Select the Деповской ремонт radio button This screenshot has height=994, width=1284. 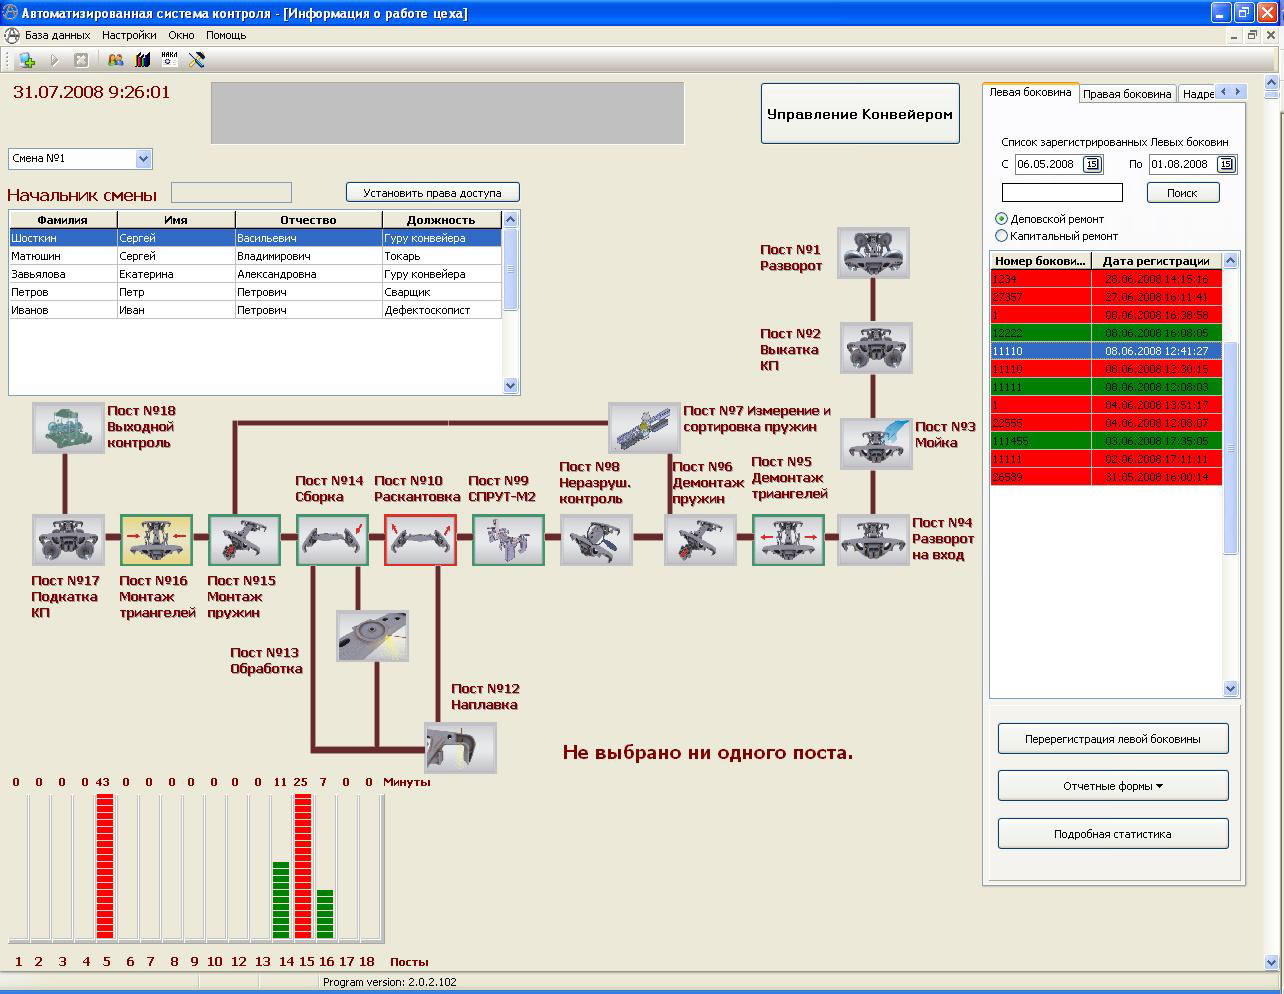coord(1001,219)
